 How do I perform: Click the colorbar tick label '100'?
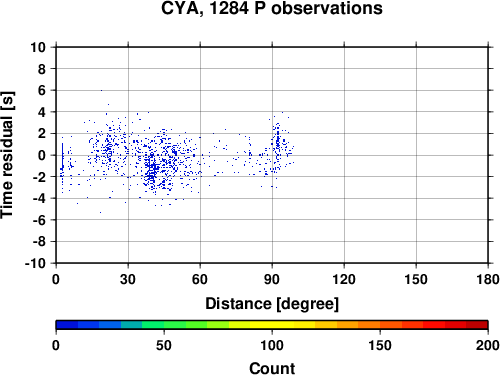tap(272, 345)
